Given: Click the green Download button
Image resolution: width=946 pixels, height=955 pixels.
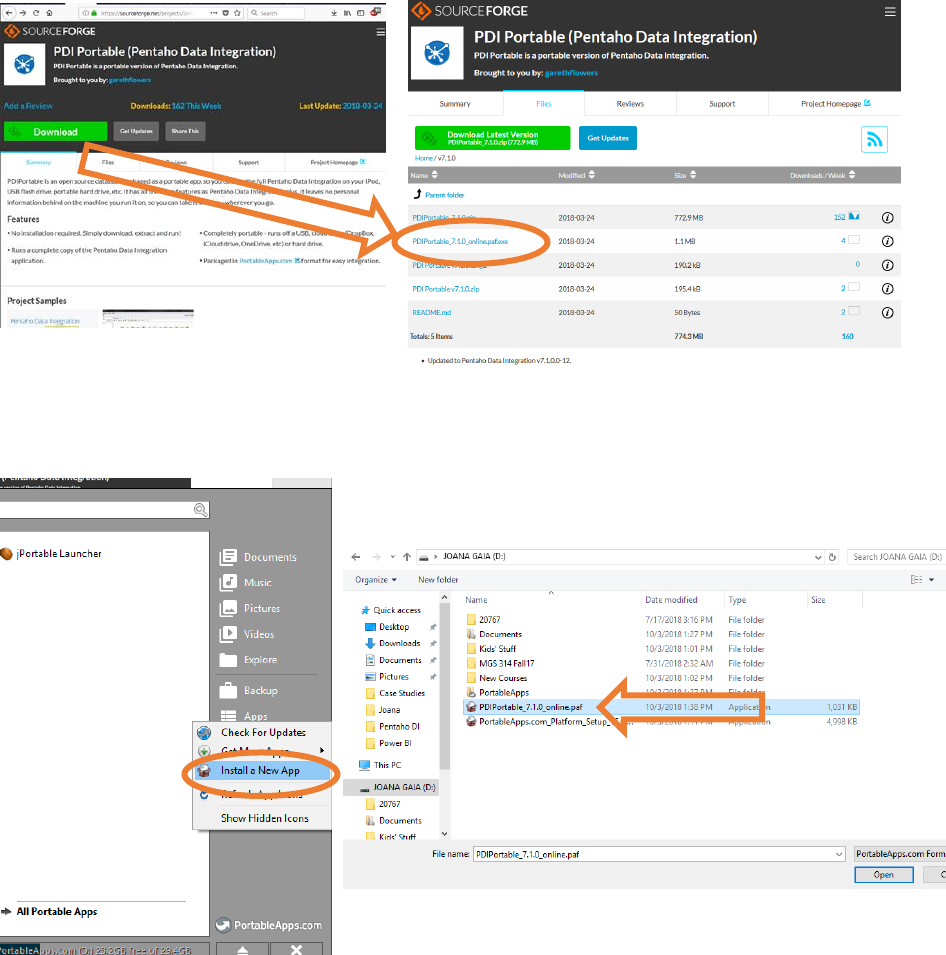Looking at the screenshot, I should point(55,132).
